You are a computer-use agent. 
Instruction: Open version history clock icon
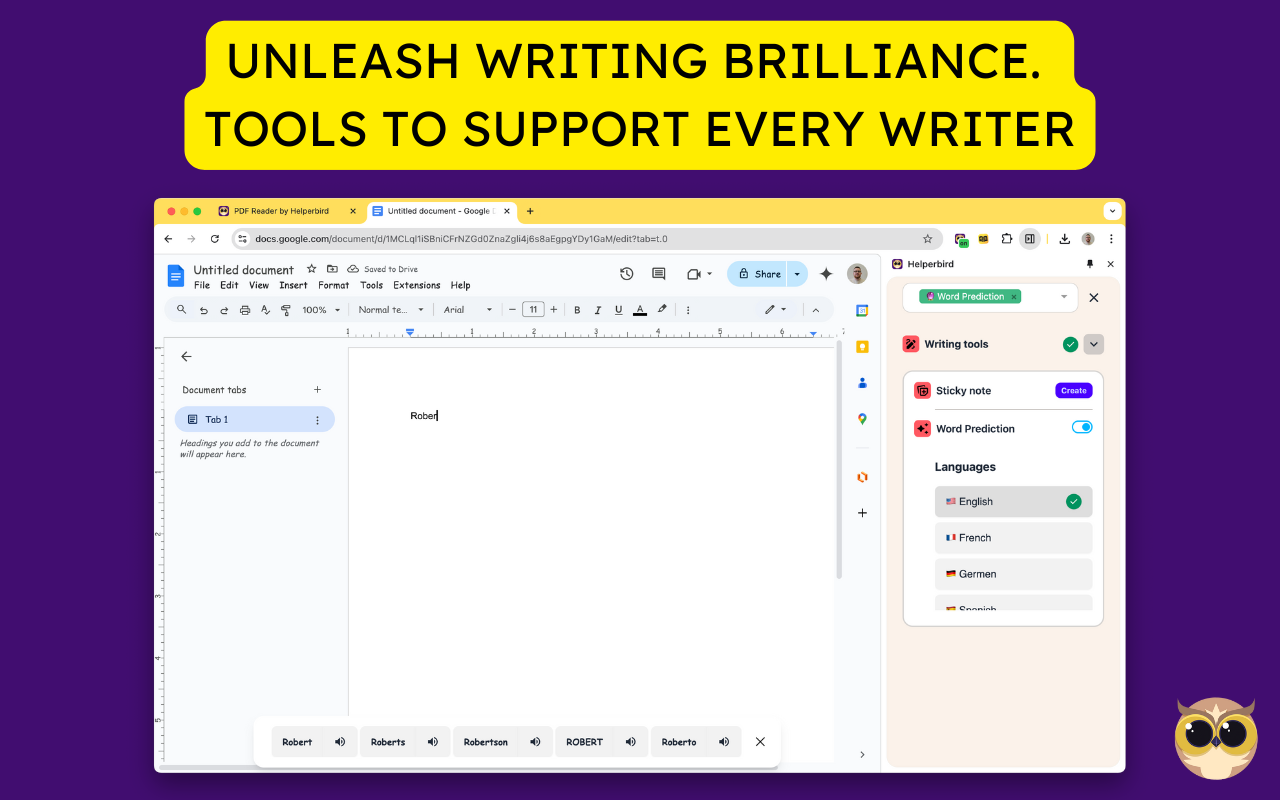click(626, 273)
